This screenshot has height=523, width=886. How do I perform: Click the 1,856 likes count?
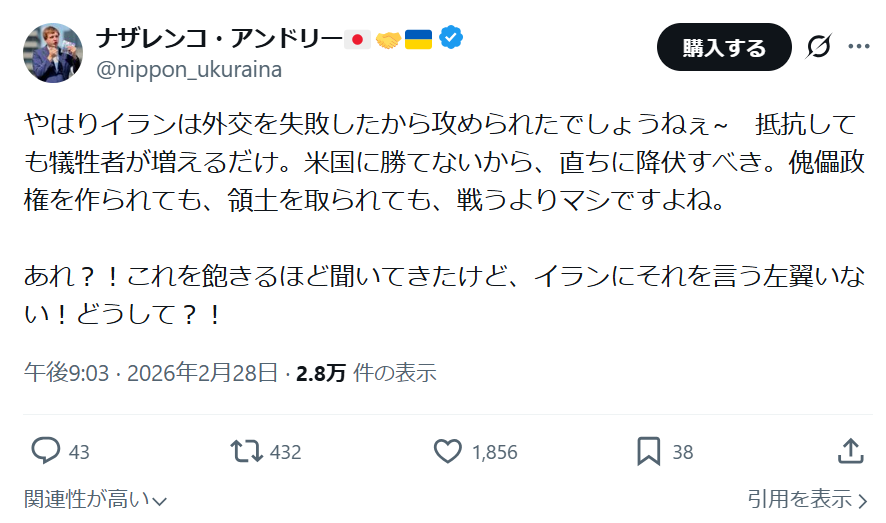tap(494, 452)
